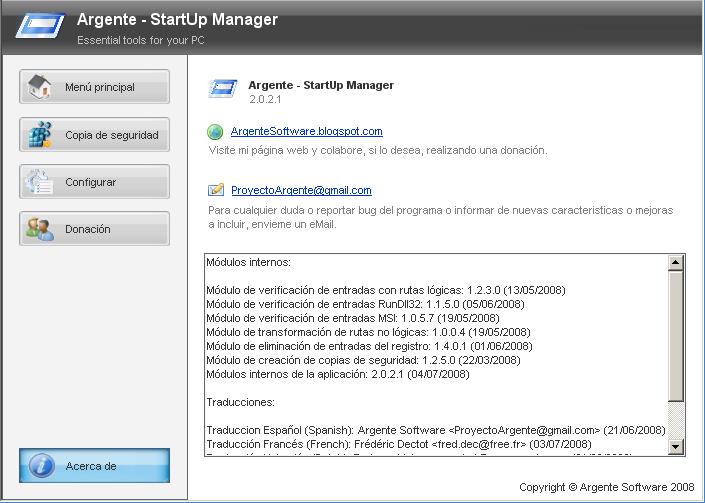Click the globe icon next to the website link
The image size is (705, 503).
pos(215,132)
